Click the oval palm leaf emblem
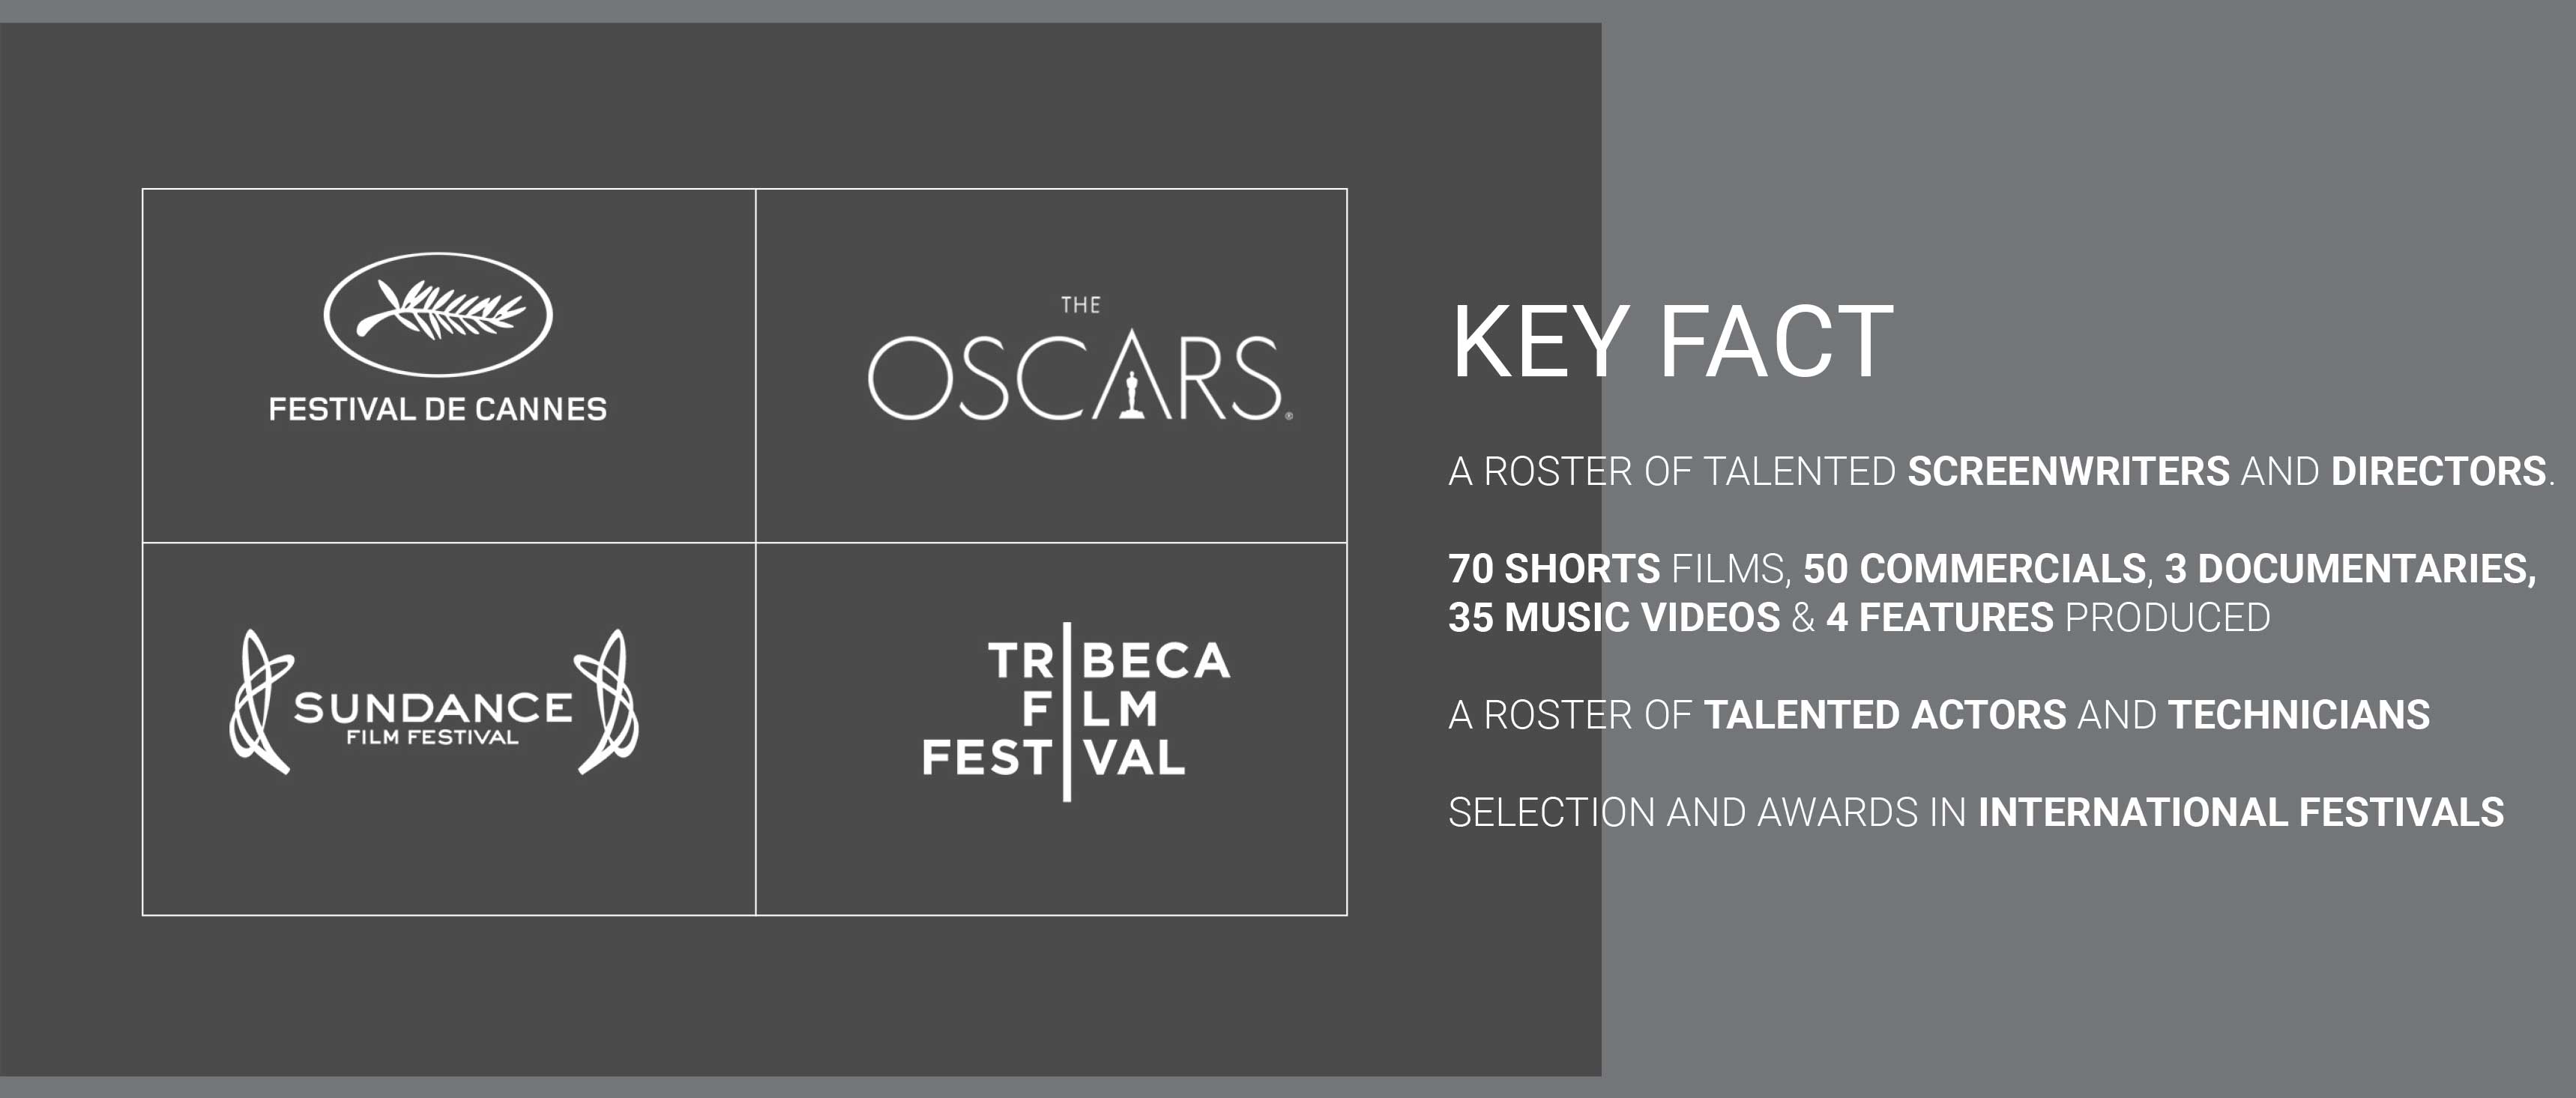The width and height of the screenshot is (2576, 1098). click(438, 314)
